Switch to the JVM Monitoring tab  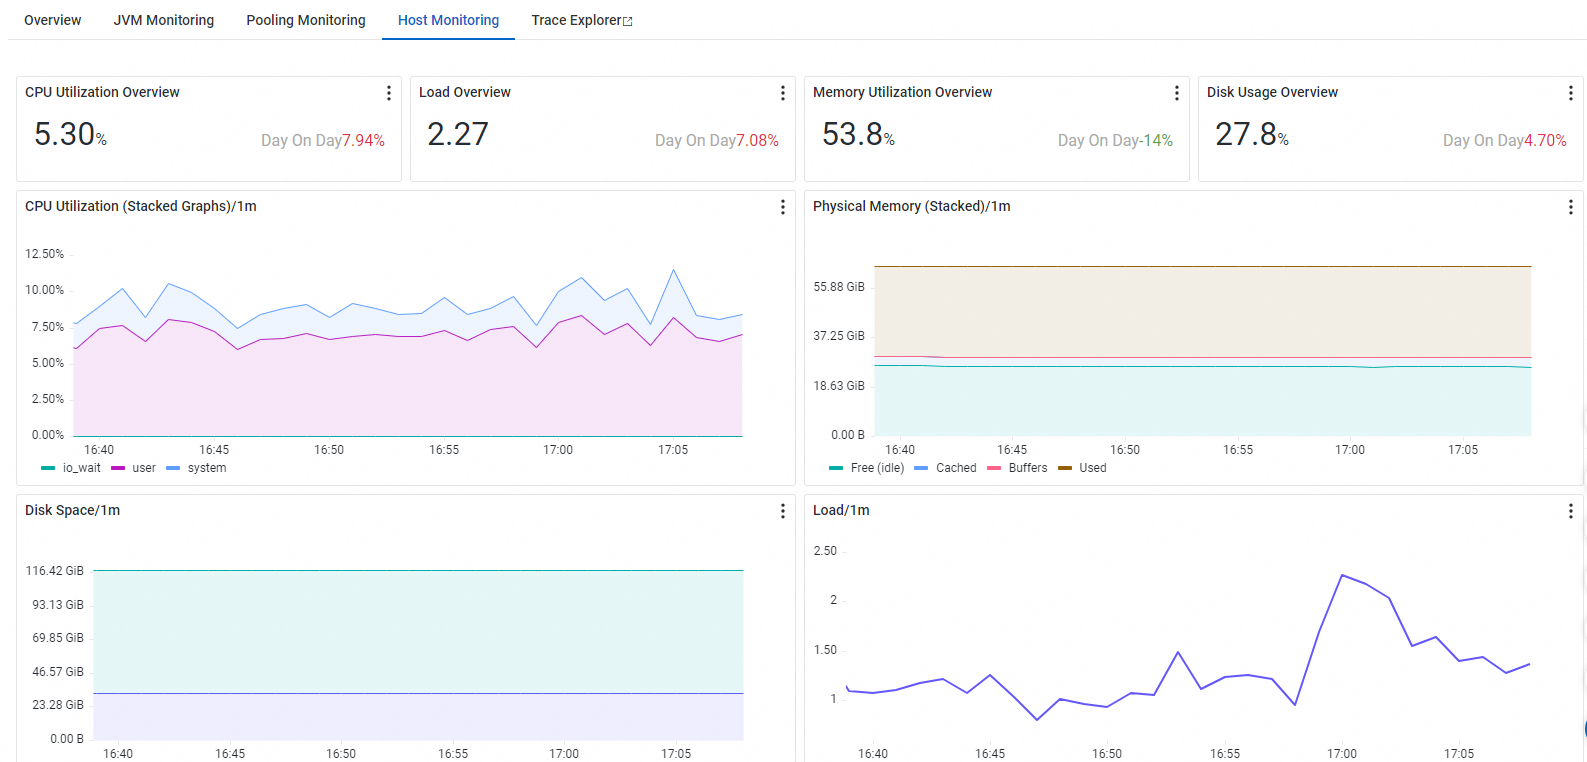(x=164, y=20)
